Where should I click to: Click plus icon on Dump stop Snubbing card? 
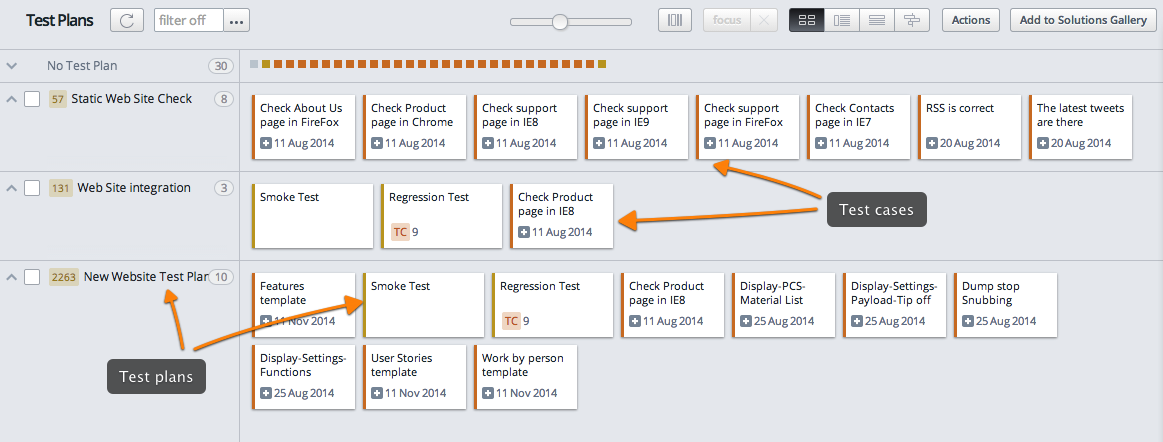pyautogui.click(x=968, y=321)
